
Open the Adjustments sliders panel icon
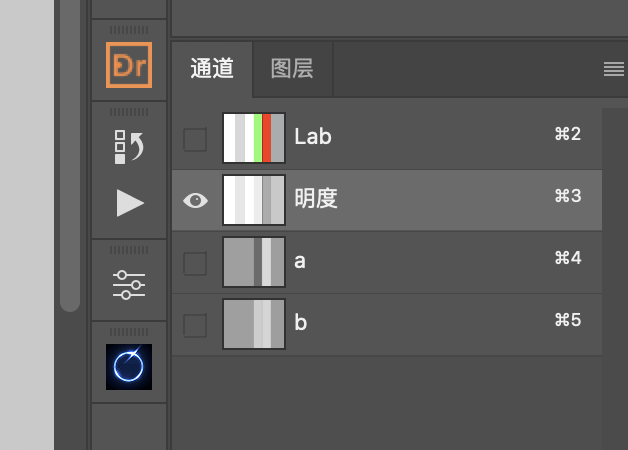[x=129, y=285]
